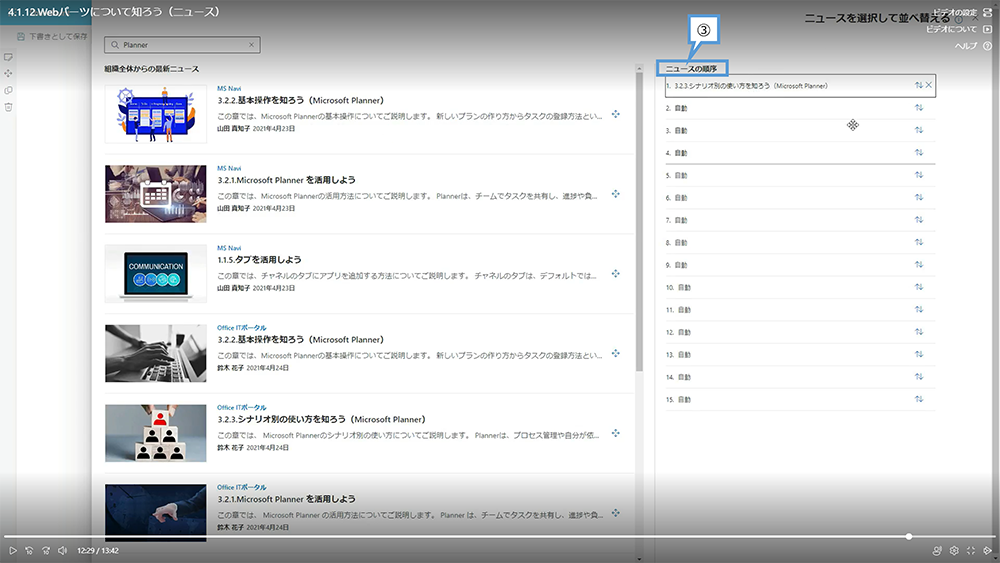Click the delete web part trash icon
The height and width of the screenshot is (563, 1000).
click(8, 106)
